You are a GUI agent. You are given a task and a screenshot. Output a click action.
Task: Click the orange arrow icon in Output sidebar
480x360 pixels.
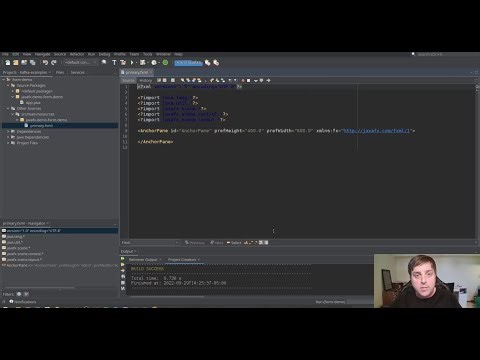point(123,270)
